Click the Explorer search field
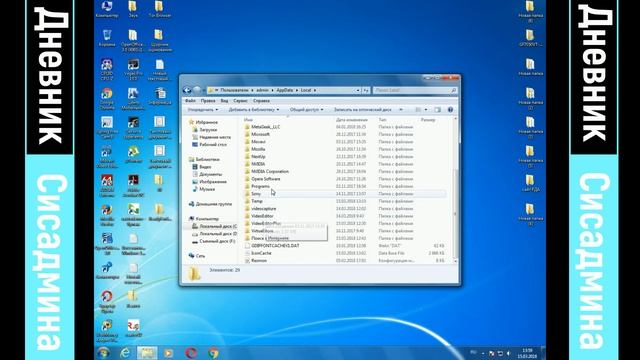 point(415,90)
